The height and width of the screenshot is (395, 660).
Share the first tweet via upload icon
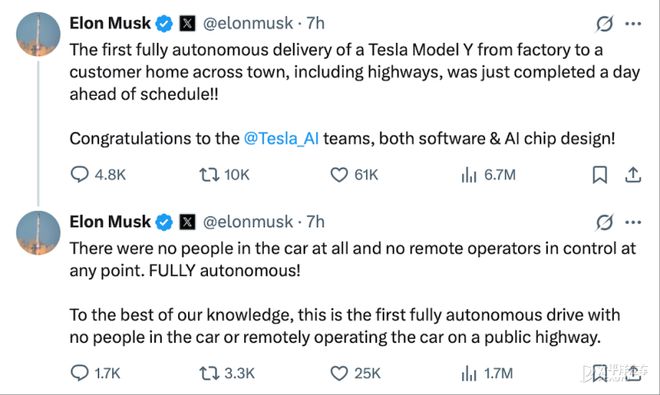click(633, 175)
